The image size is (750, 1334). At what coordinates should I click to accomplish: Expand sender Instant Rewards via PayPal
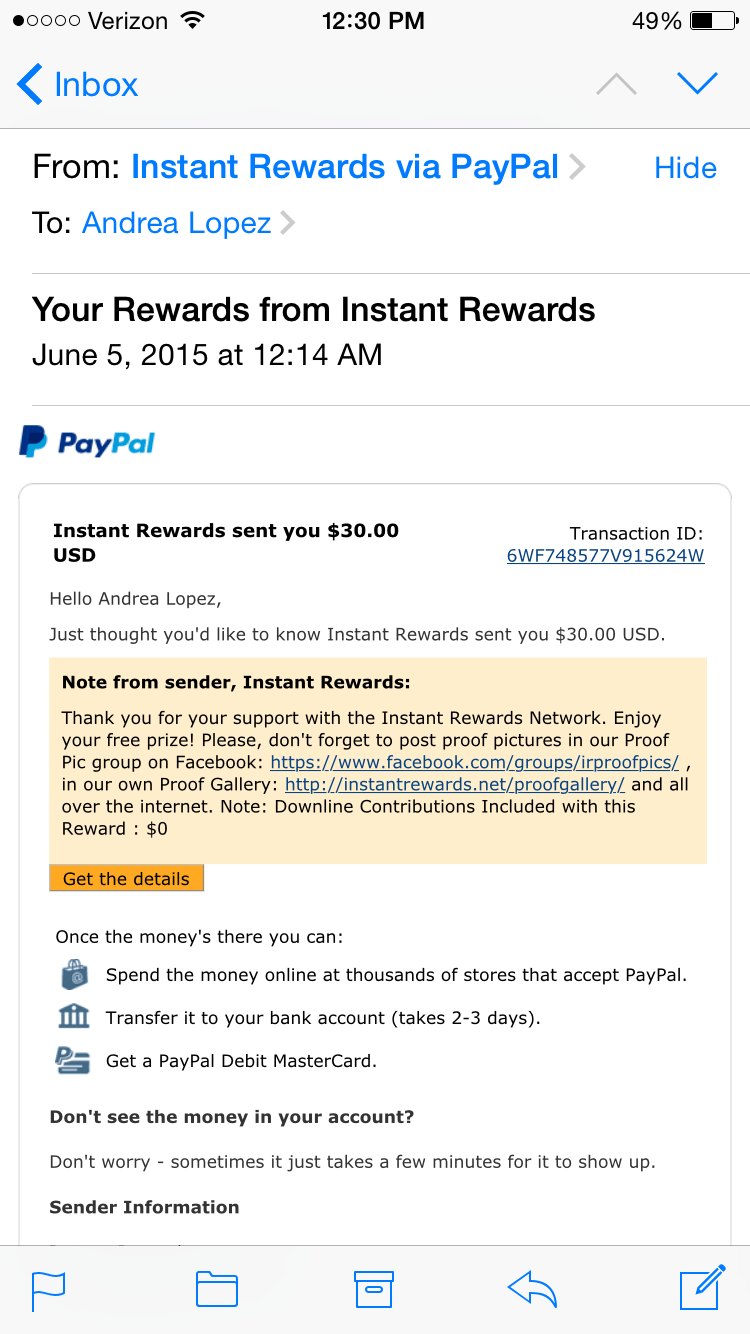click(x=345, y=167)
